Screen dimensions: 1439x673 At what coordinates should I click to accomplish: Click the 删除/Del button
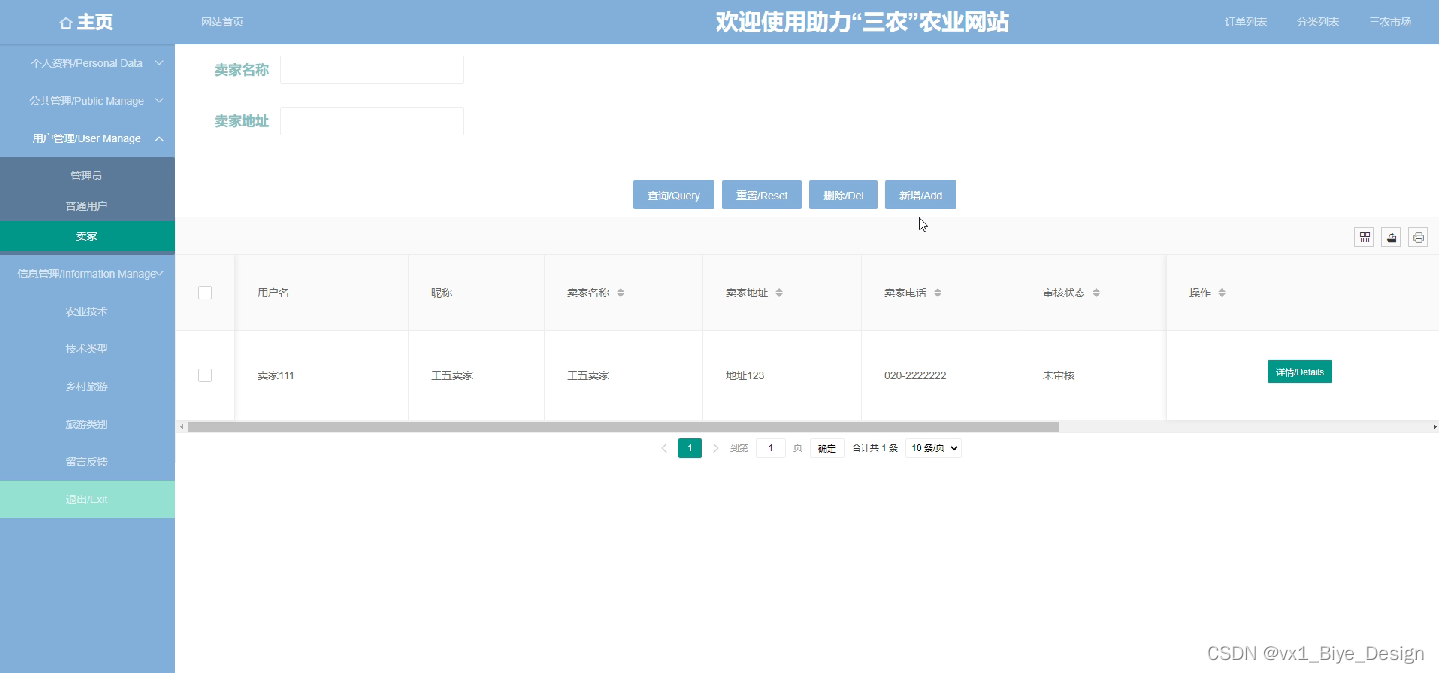click(843, 195)
